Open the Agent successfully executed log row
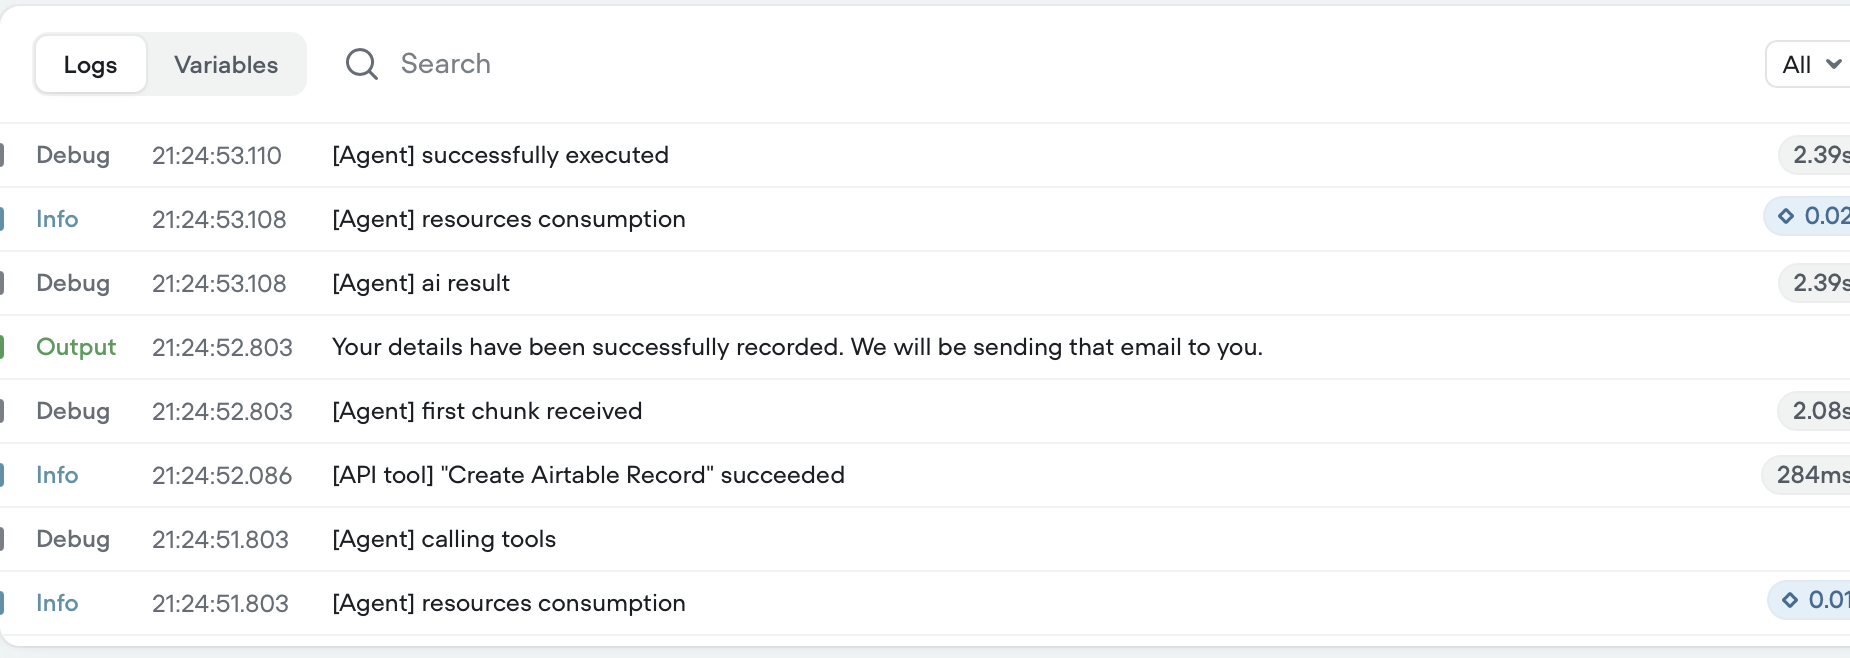This screenshot has height=658, width=1850. (925, 155)
